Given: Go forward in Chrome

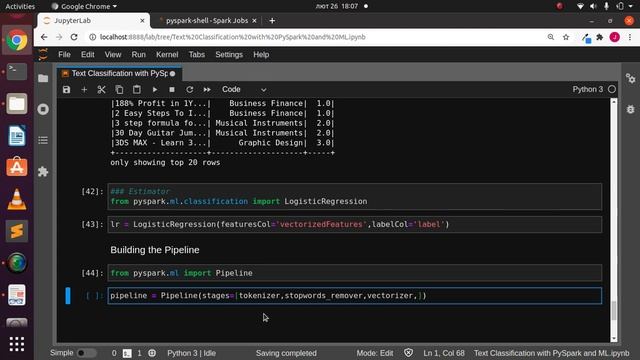Looking at the screenshot, I should [59, 37].
